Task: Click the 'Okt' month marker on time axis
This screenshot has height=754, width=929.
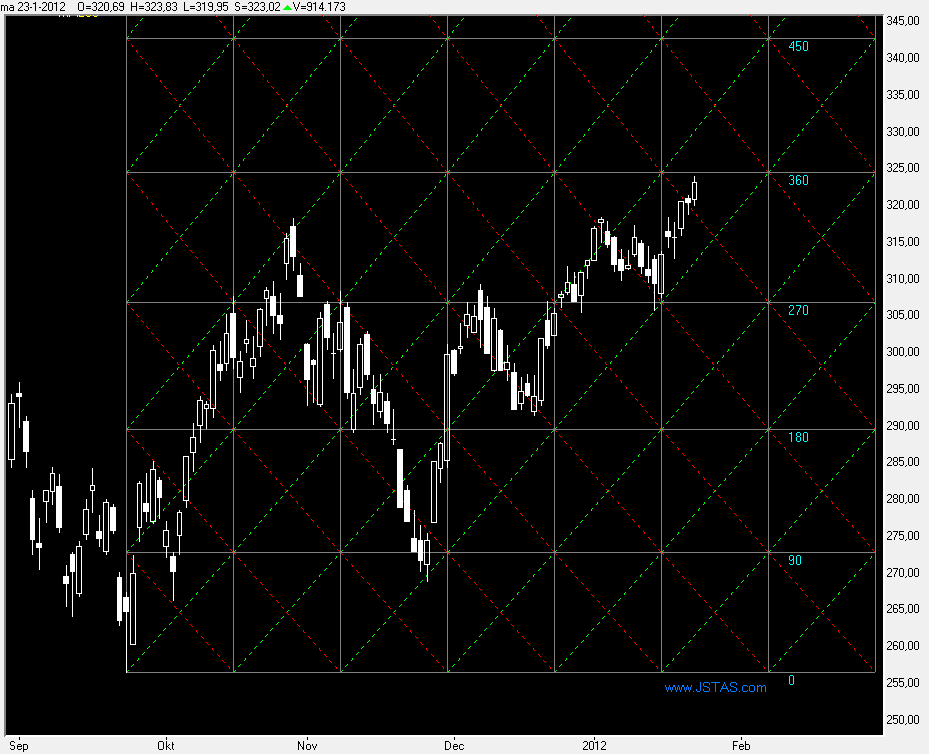Action: (x=165, y=745)
